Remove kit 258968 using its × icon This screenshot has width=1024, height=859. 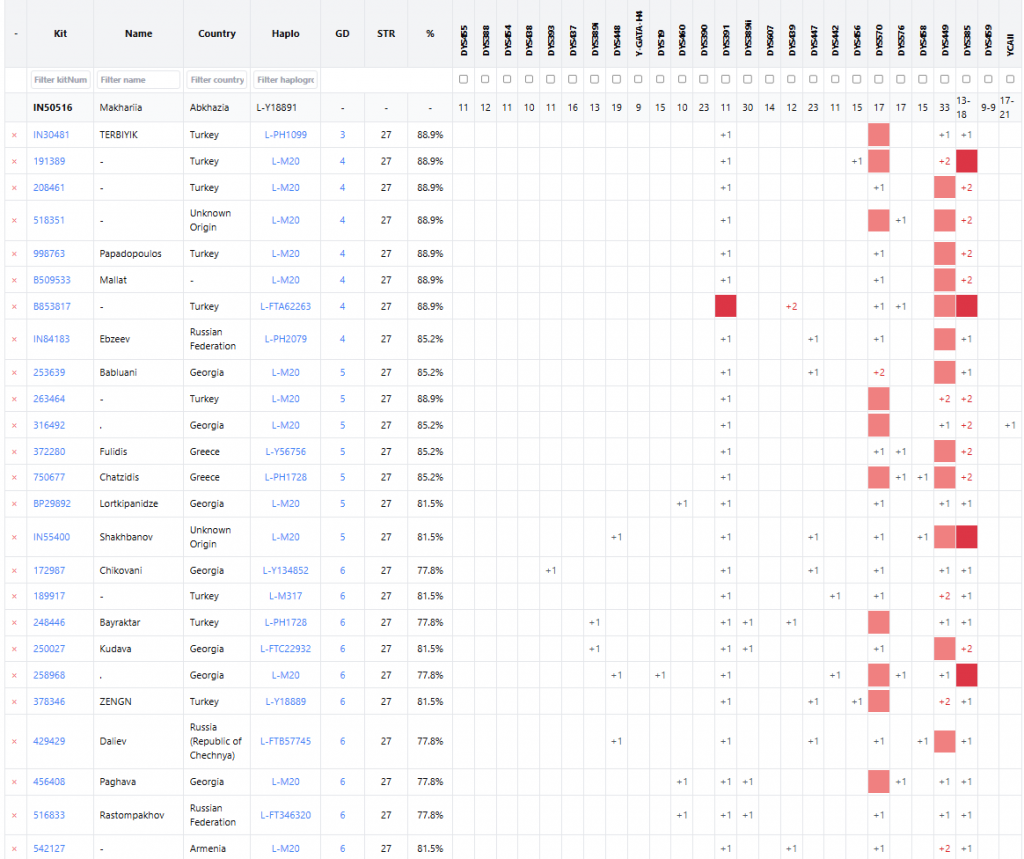14,676
